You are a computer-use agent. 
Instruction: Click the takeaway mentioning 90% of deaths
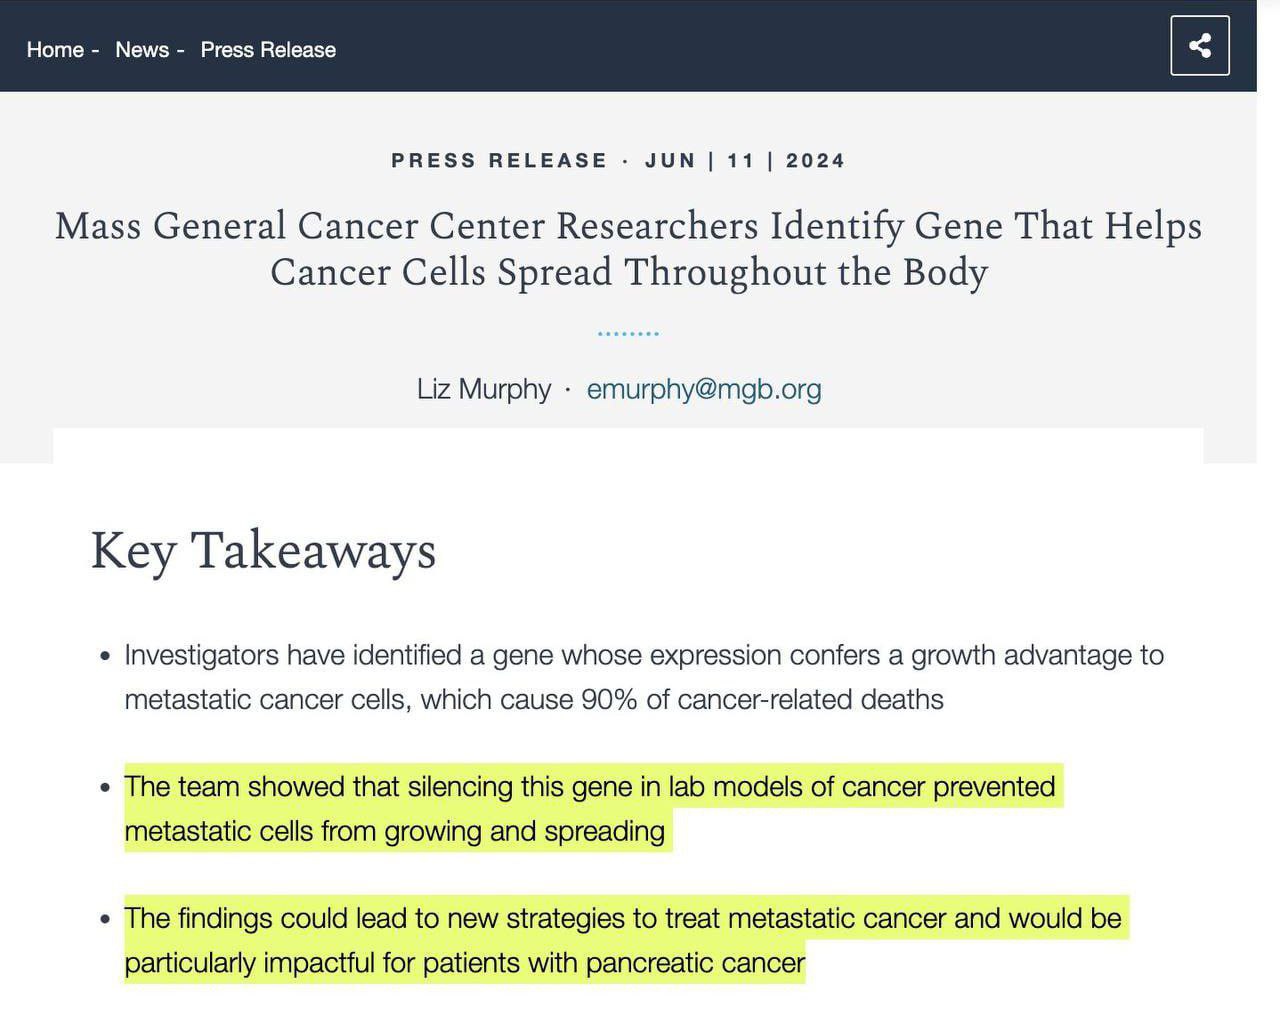coord(644,677)
